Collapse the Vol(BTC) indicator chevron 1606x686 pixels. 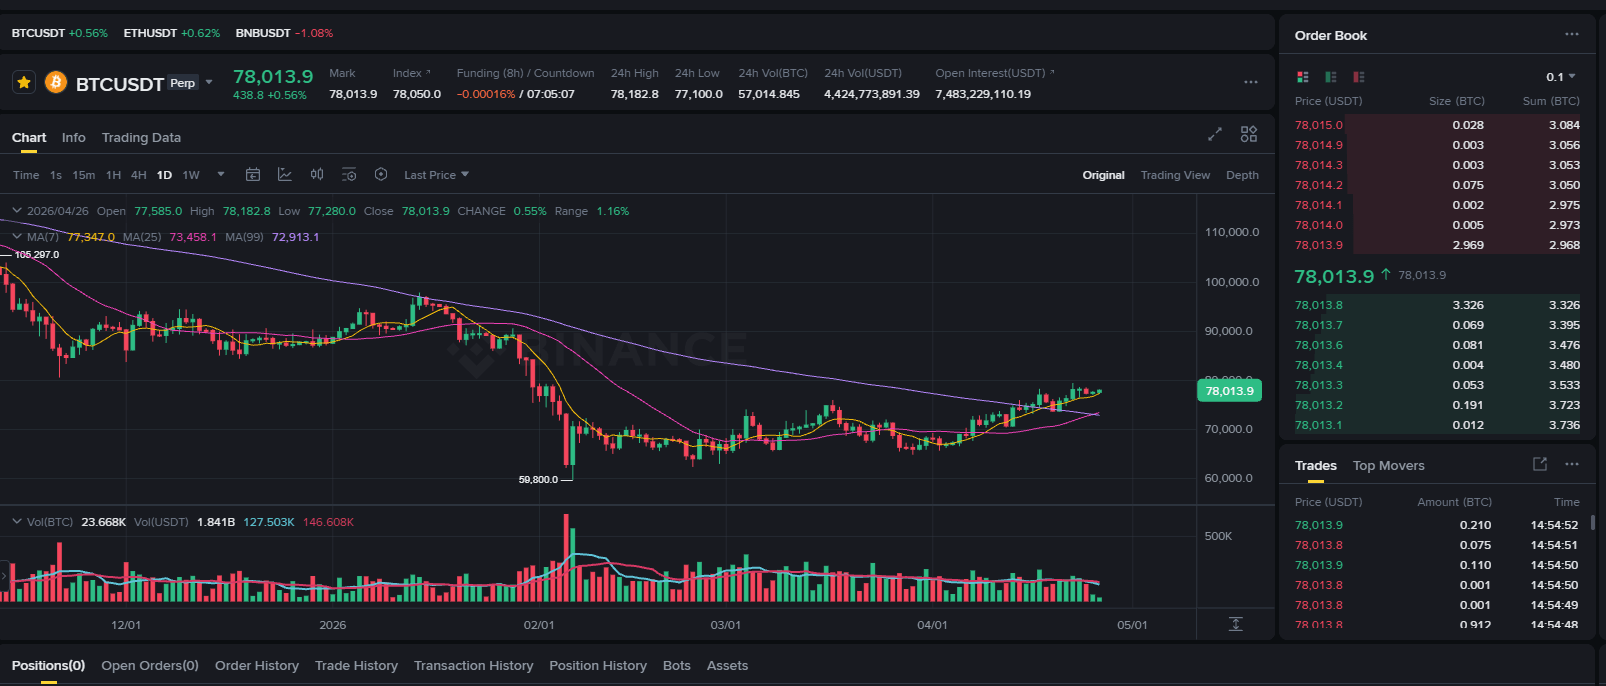click(x=17, y=522)
